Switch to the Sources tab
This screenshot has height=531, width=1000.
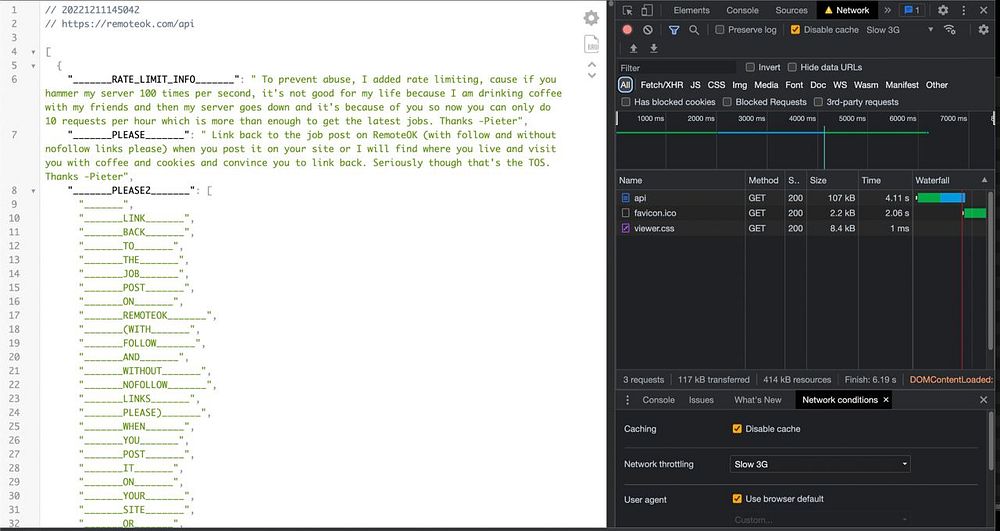(791, 10)
